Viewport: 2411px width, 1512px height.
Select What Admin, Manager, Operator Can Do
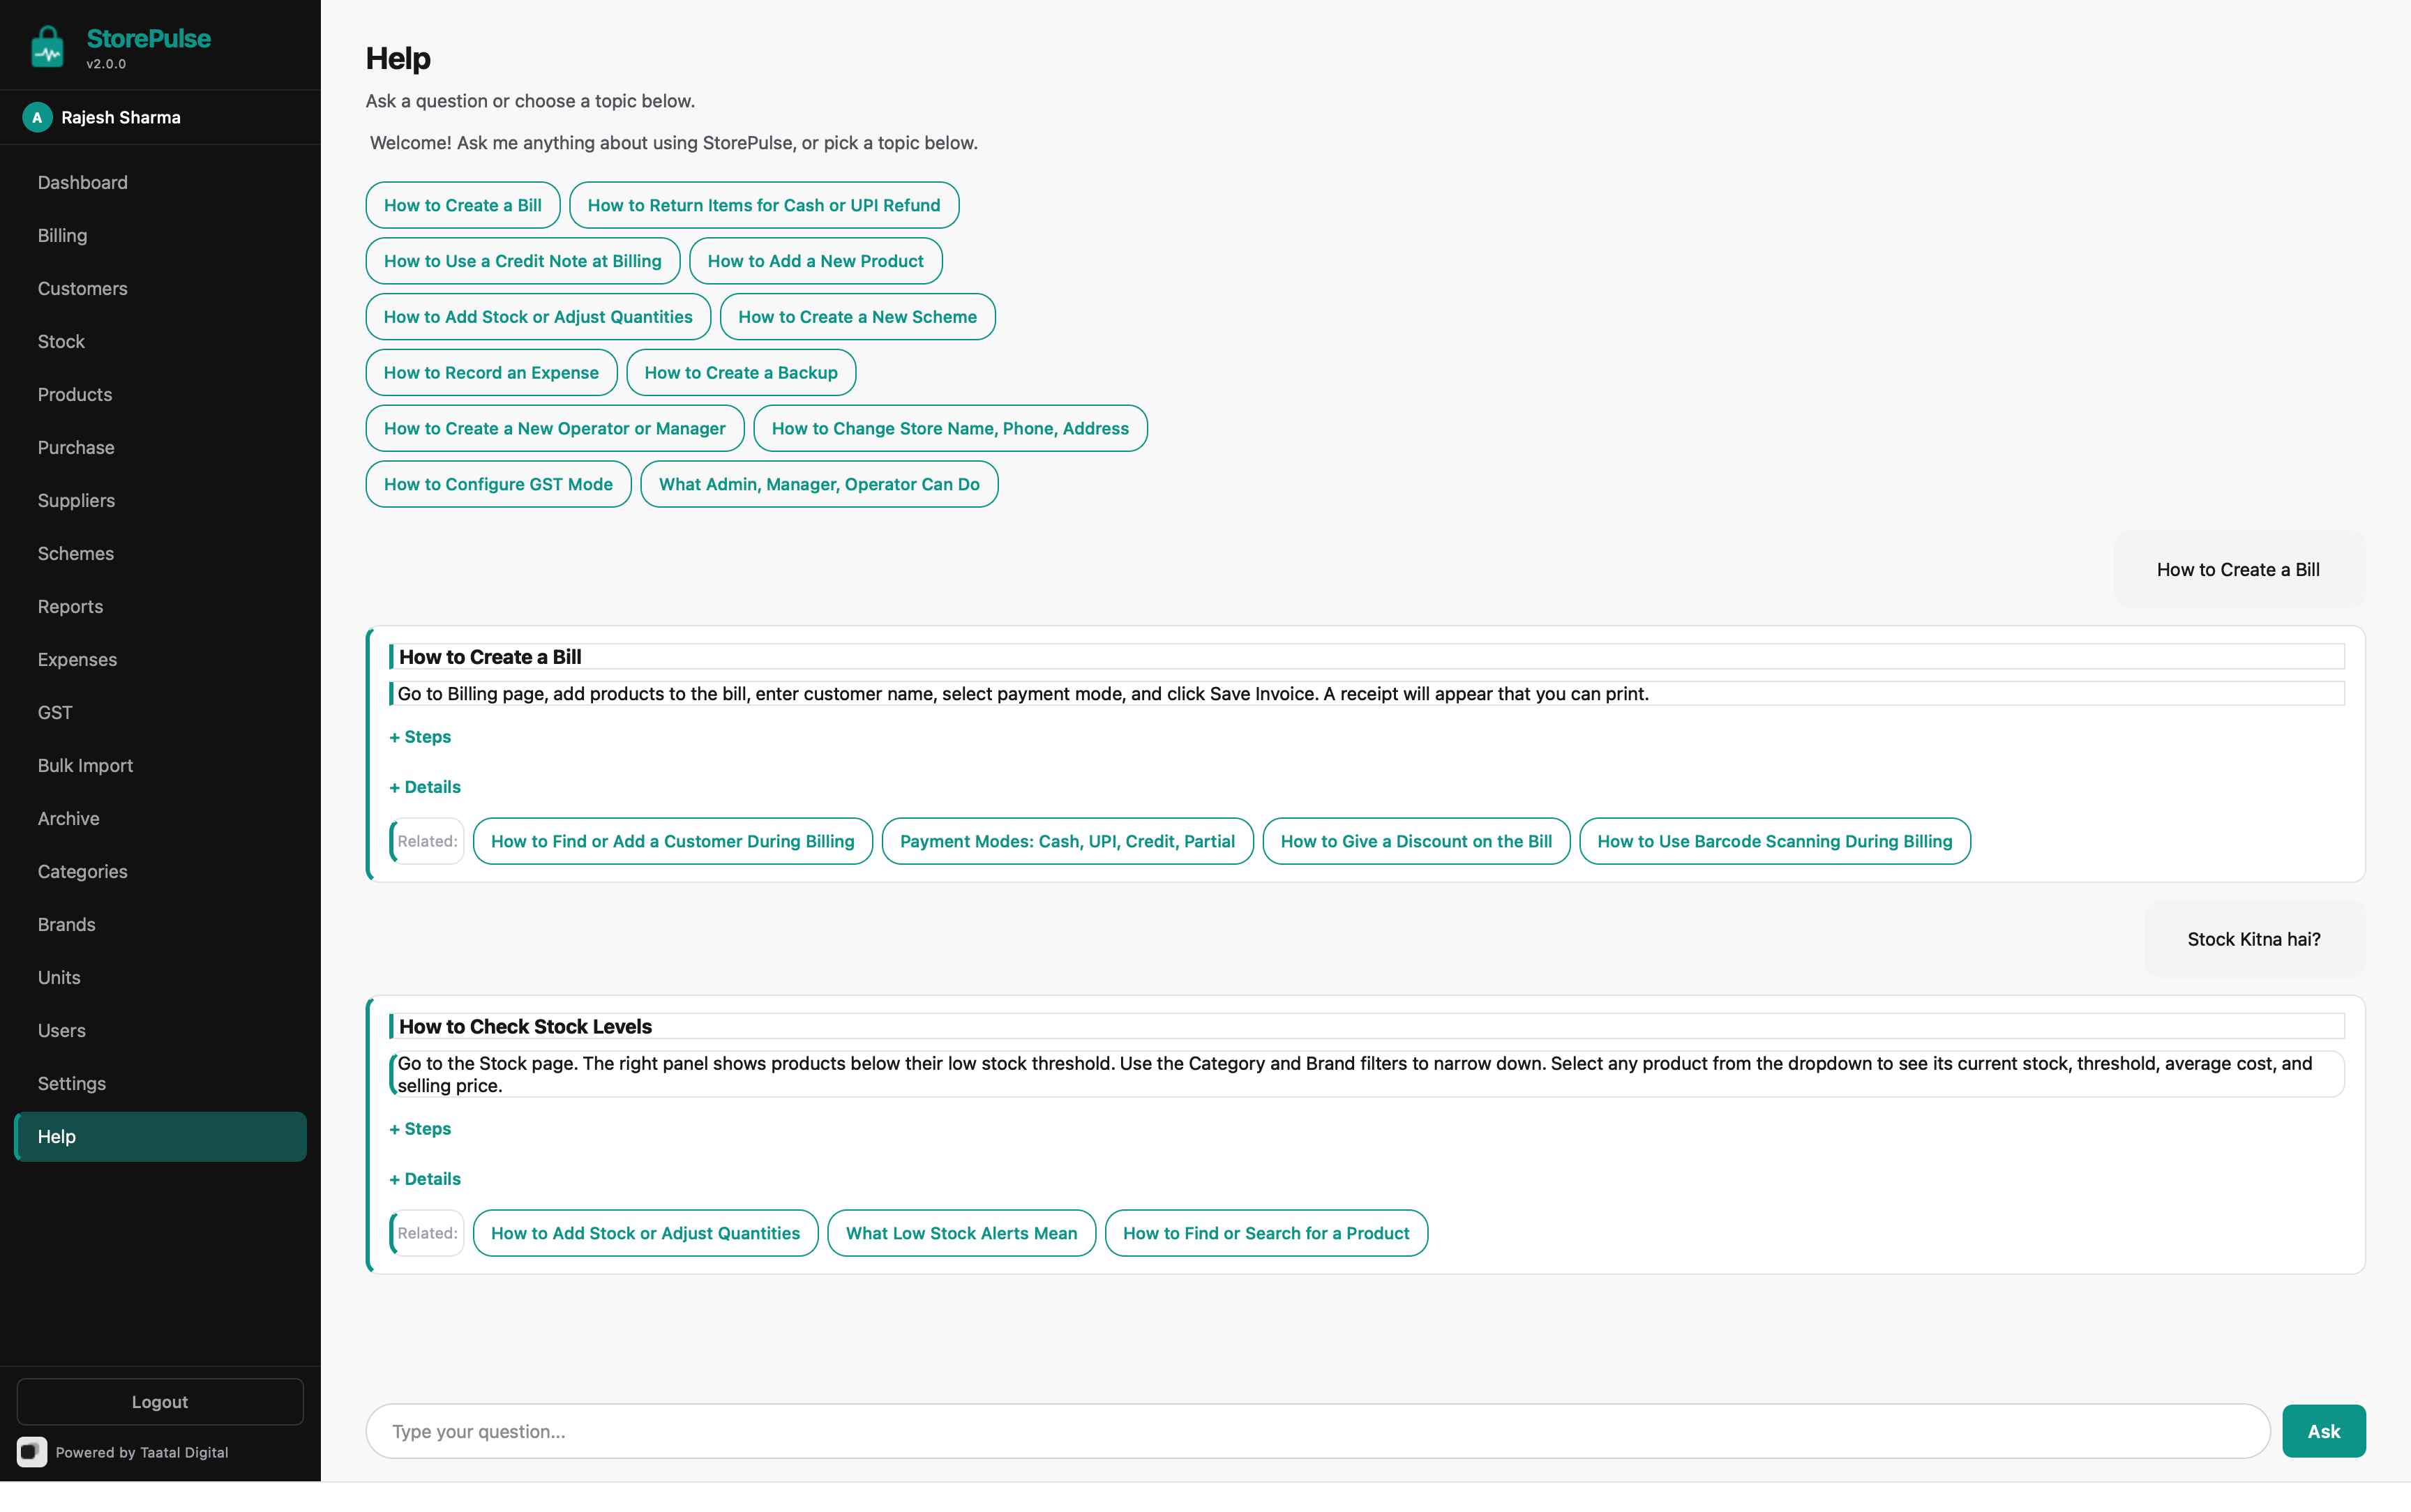coord(819,485)
